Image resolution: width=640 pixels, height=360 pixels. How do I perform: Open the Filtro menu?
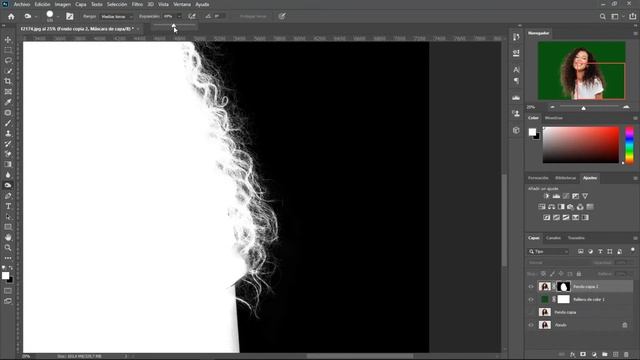pyautogui.click(x=137, y=4)
